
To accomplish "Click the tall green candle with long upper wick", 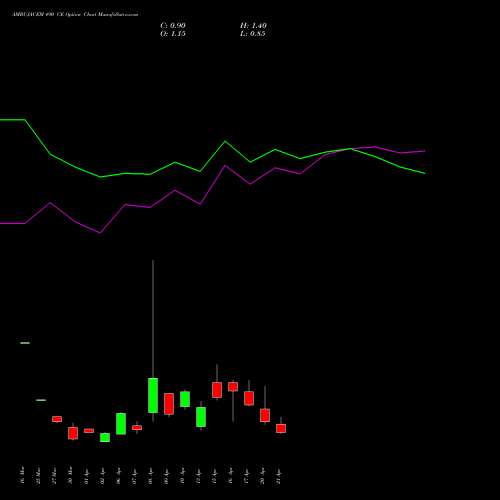I will click(x=153, y=395).
